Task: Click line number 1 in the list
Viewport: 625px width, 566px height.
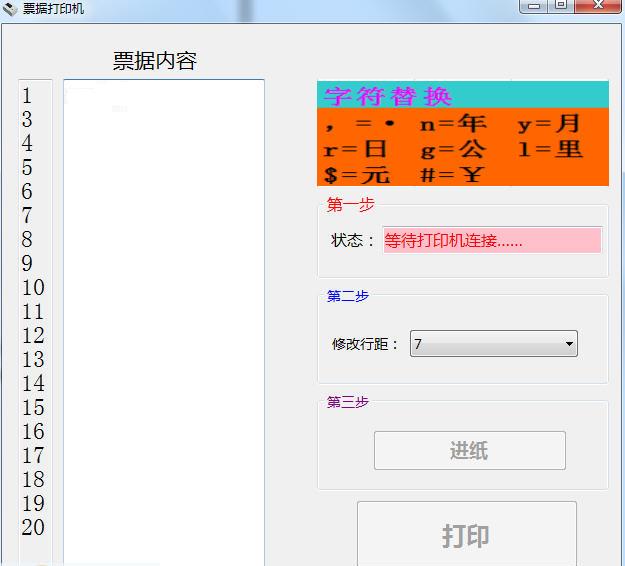Action: pos(27,96)
